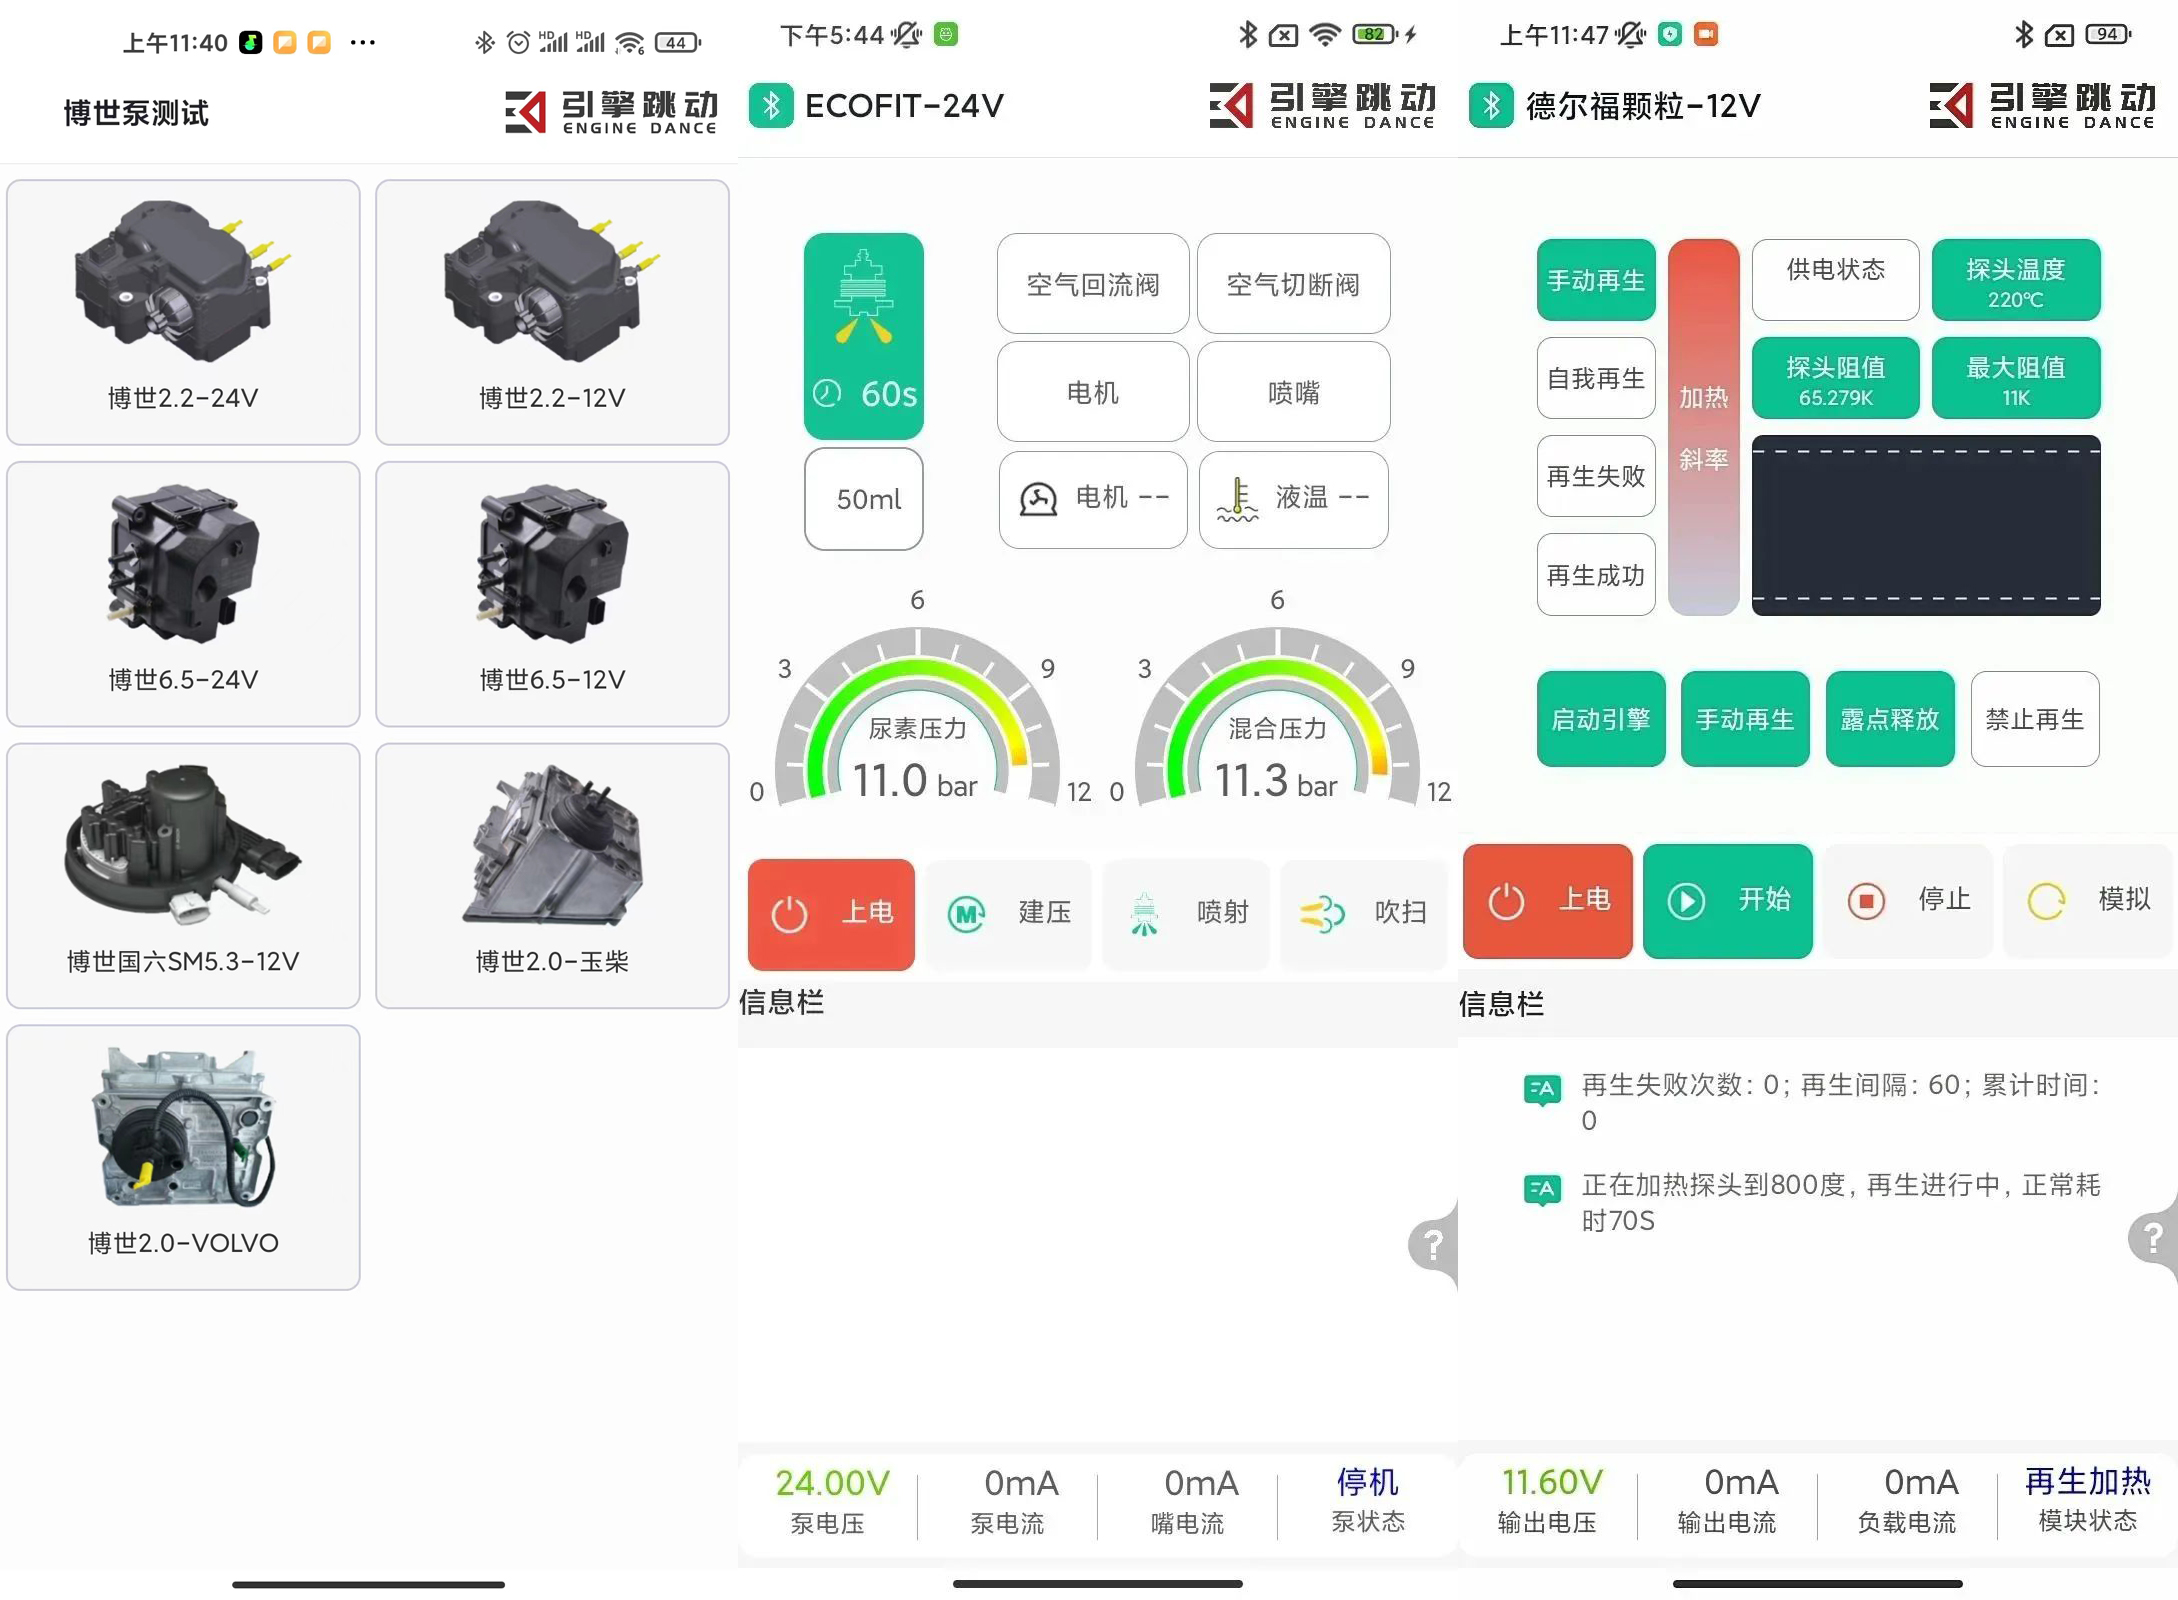Viewport: 2178px width, 1600px height.
Task: Tap the motor speed gauge icon
Action: coord(1038,498)
